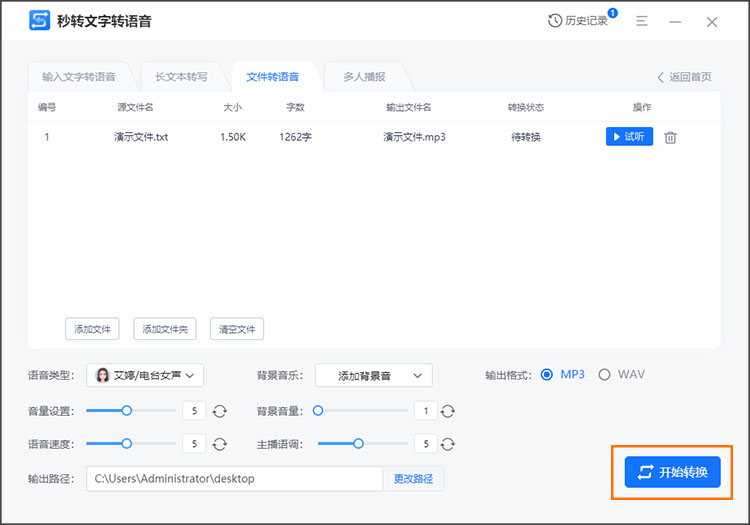
Task: Select the 文件转语音 tab
Action: click(272, 77)
